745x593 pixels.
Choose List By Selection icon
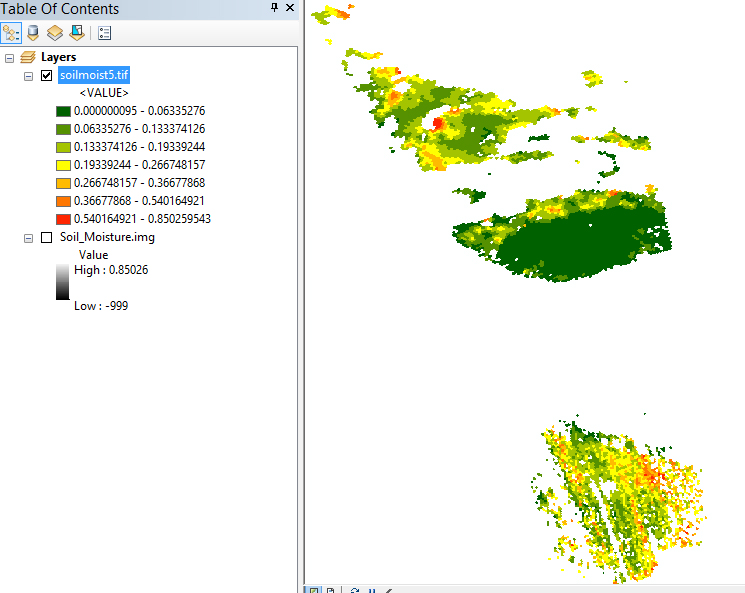pos(76,32)
